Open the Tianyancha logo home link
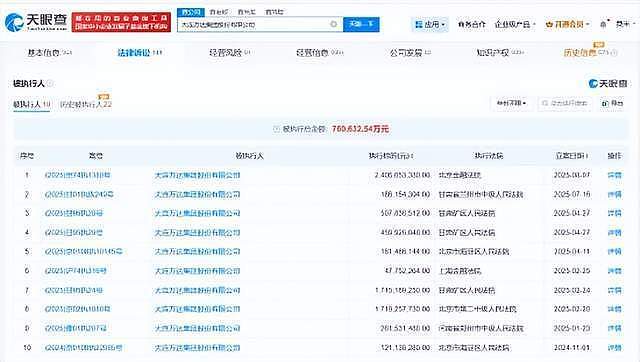 (x=36, y=22)
